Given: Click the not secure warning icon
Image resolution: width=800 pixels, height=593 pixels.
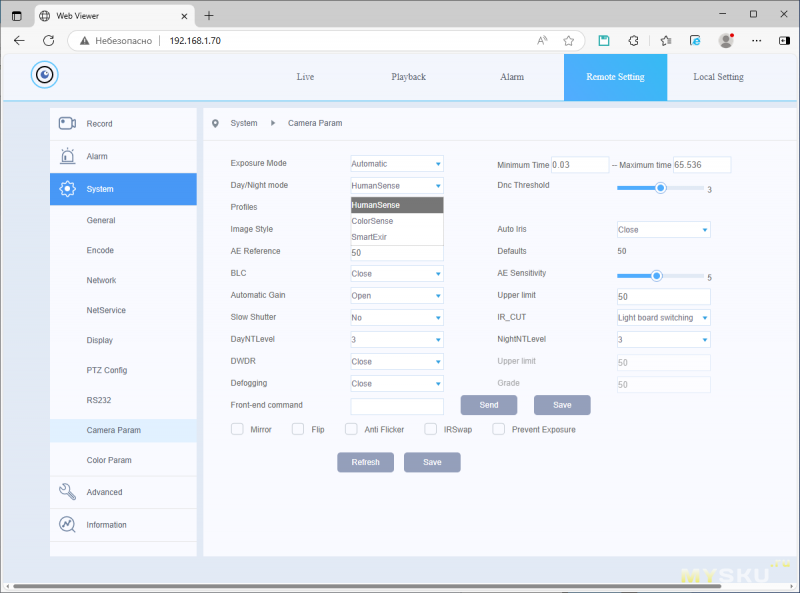Looking at the screenshot, I should pyautogui.click(x=85, y=41).
